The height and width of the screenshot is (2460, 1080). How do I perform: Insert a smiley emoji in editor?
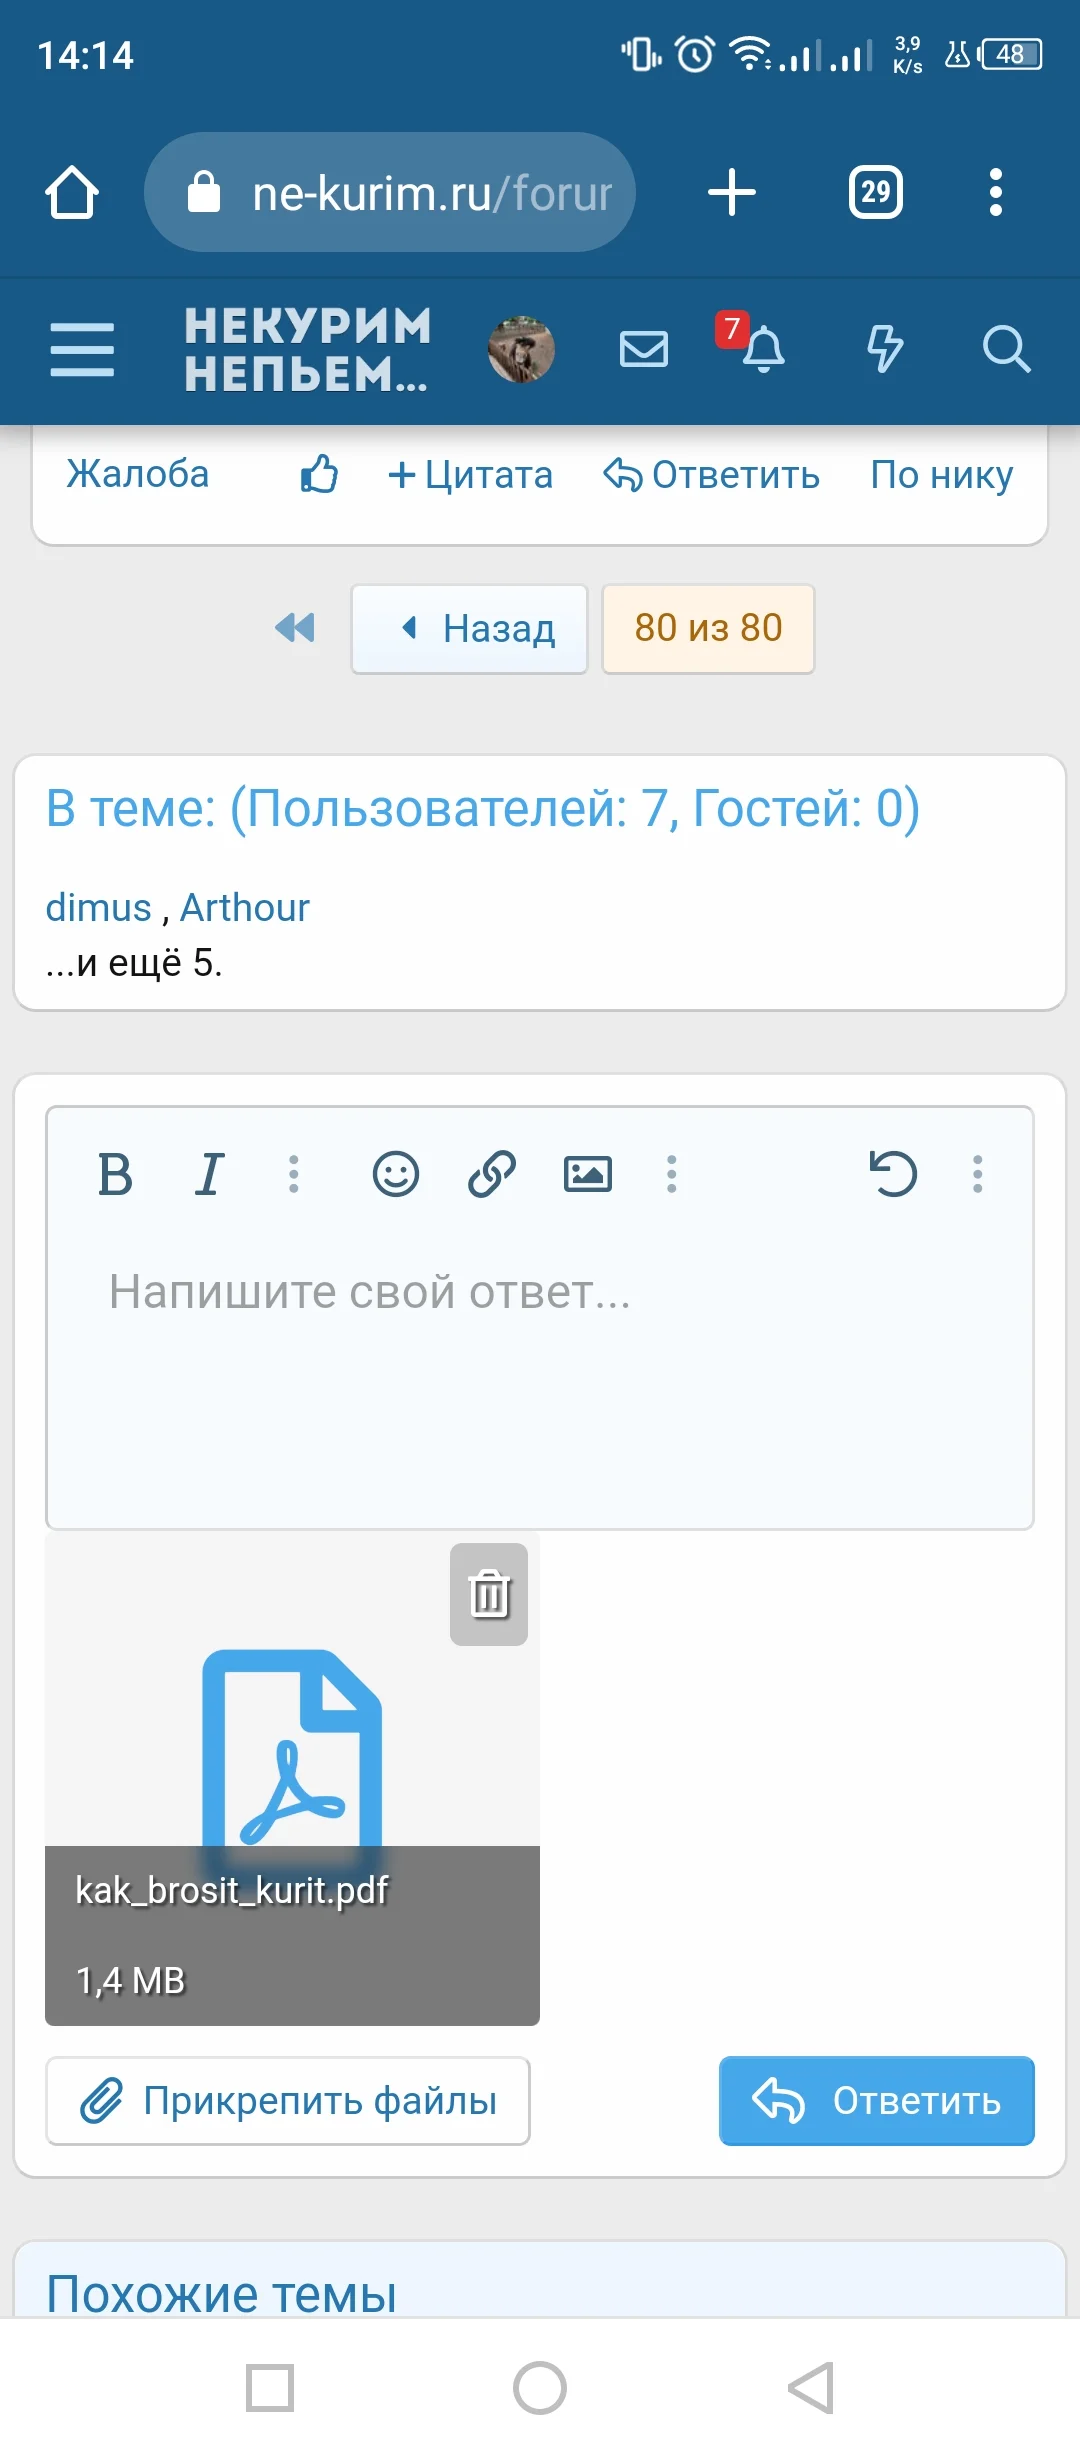pyautogui.click(x=395, y=1174)
